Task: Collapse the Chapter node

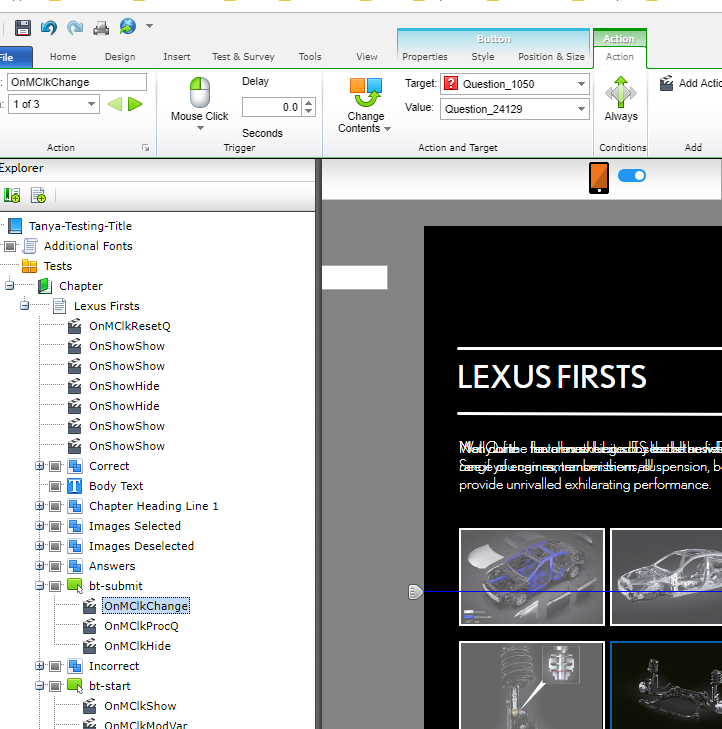Action: click(9, 285)
